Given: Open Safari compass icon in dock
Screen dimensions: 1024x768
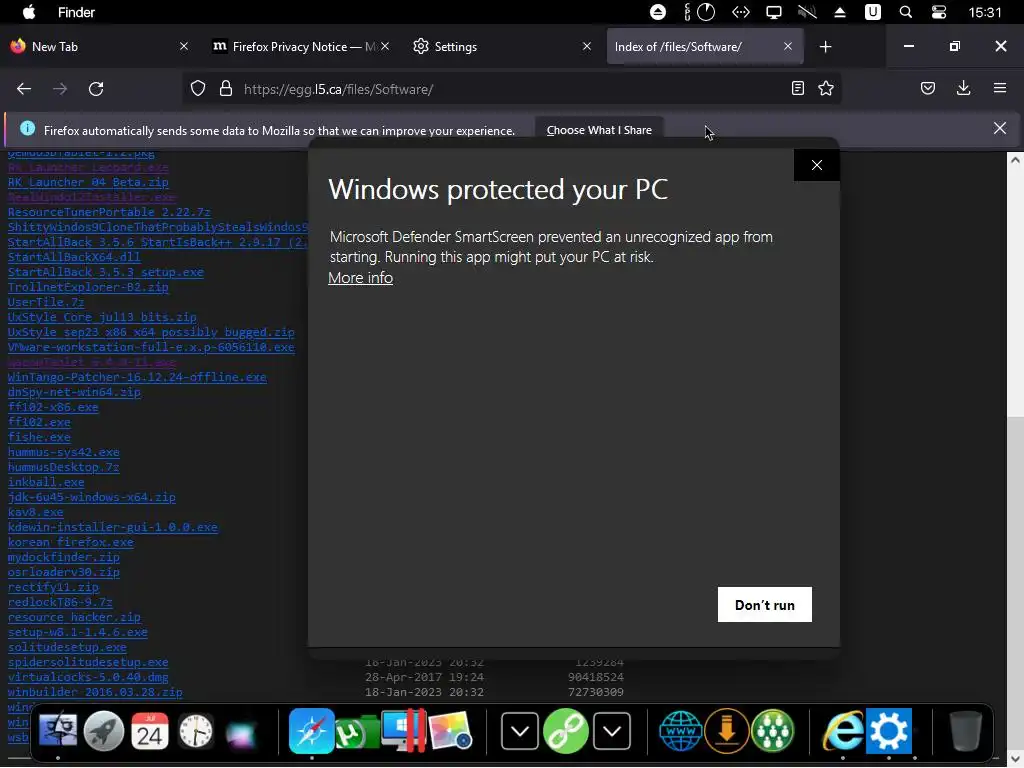Looking at the screenshot, I should 311,731.
